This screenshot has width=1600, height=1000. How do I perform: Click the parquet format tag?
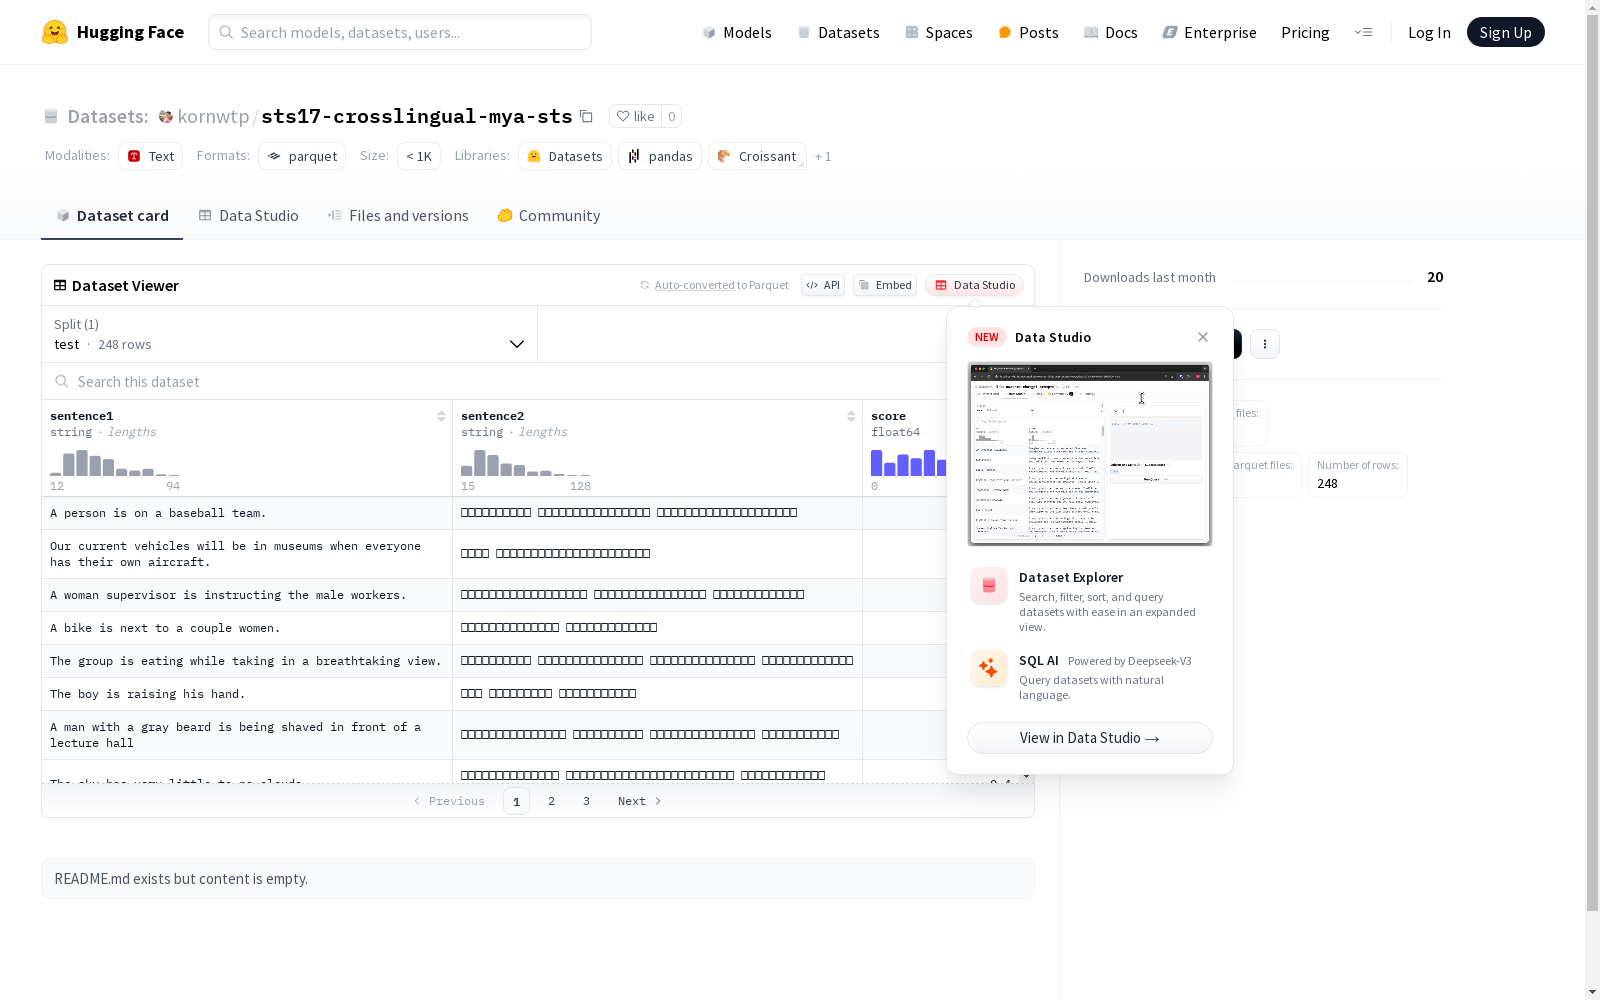[302, 156]
